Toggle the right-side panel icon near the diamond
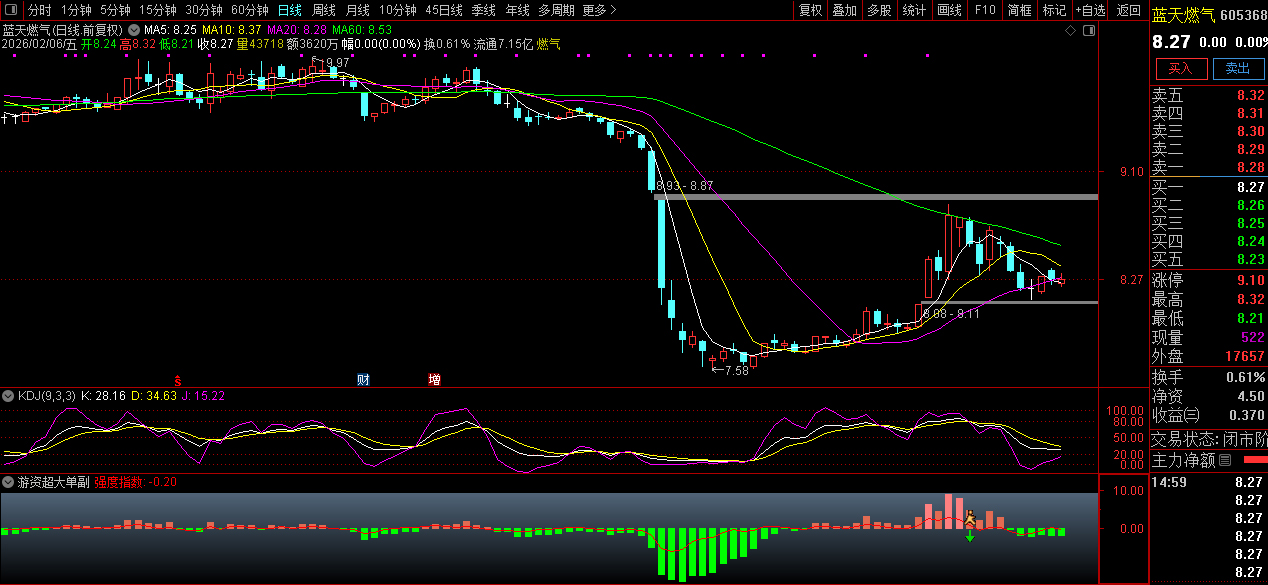 [1088, 31]
